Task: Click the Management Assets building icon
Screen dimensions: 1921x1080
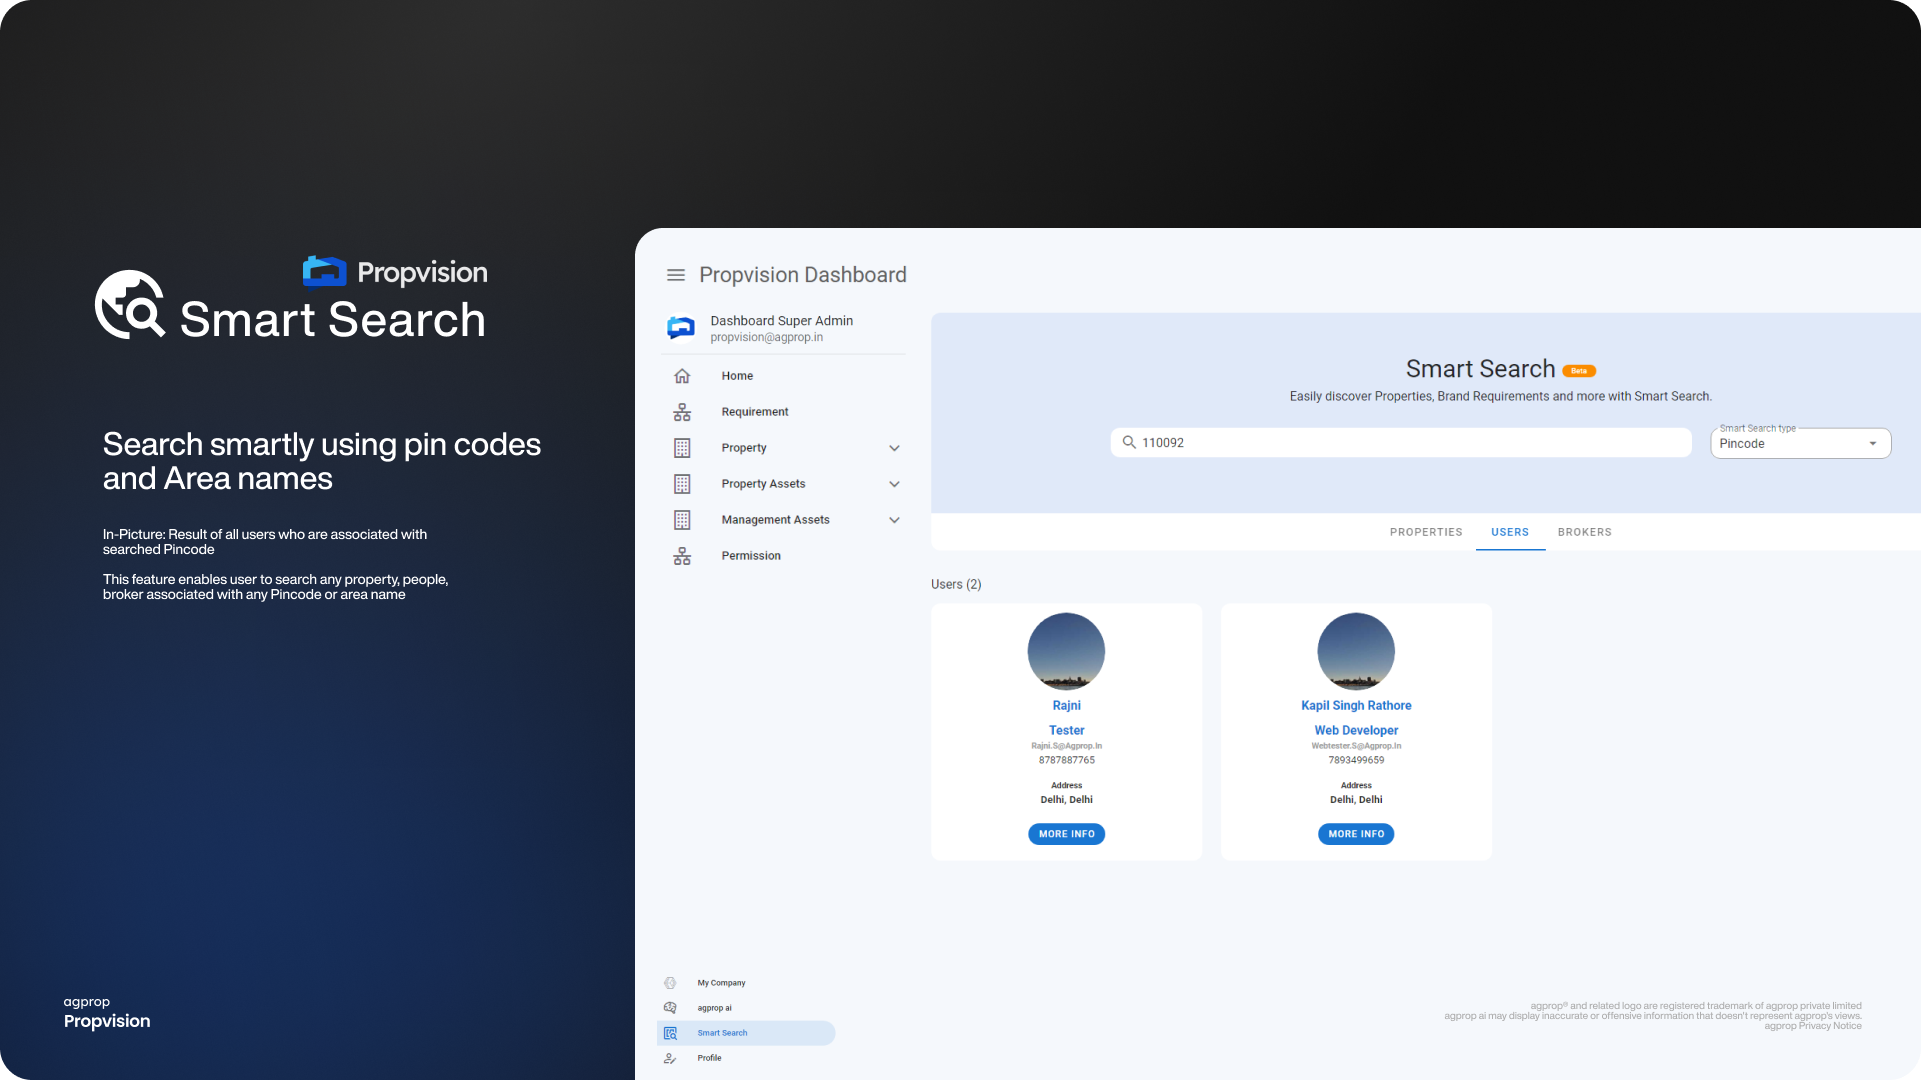Action: coord(682,520)
